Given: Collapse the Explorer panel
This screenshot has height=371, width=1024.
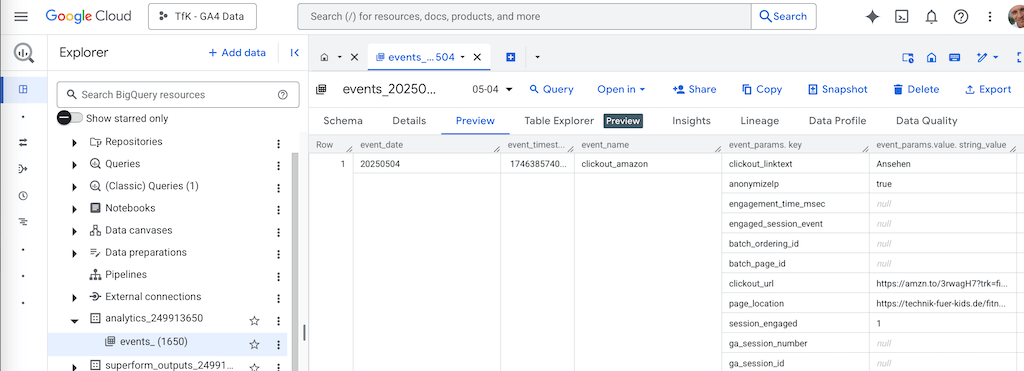Looking at the screenshot, I should [x=295, y=53].
